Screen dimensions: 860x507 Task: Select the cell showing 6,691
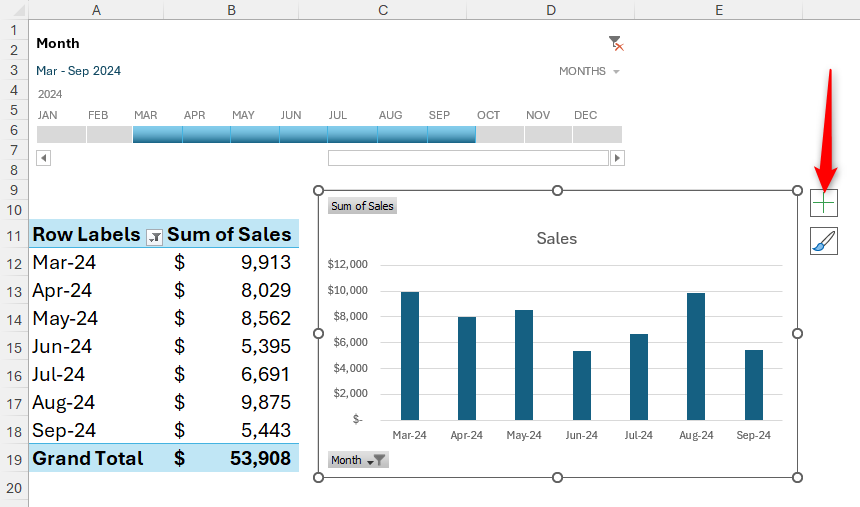(x=231, y=374)
